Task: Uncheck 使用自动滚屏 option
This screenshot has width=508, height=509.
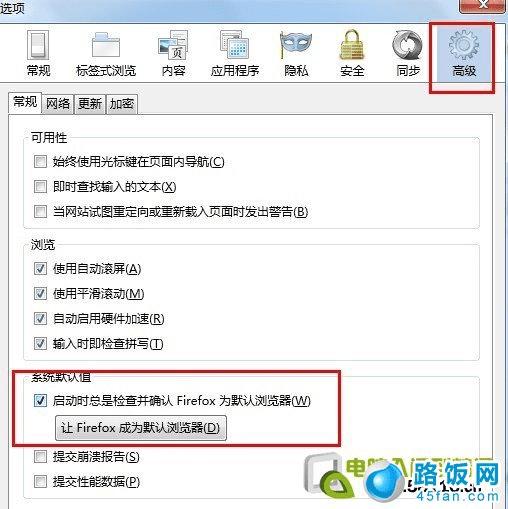Action: point(40,269)
